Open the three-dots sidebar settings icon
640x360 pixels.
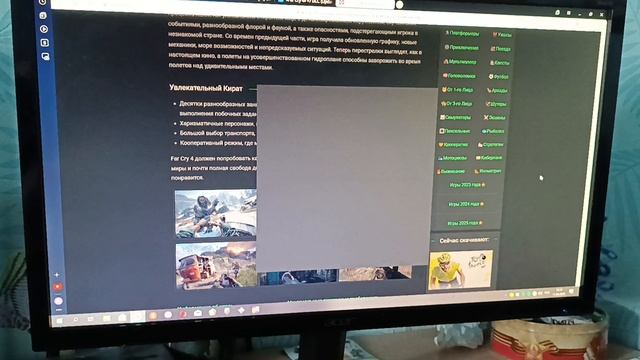59,310
